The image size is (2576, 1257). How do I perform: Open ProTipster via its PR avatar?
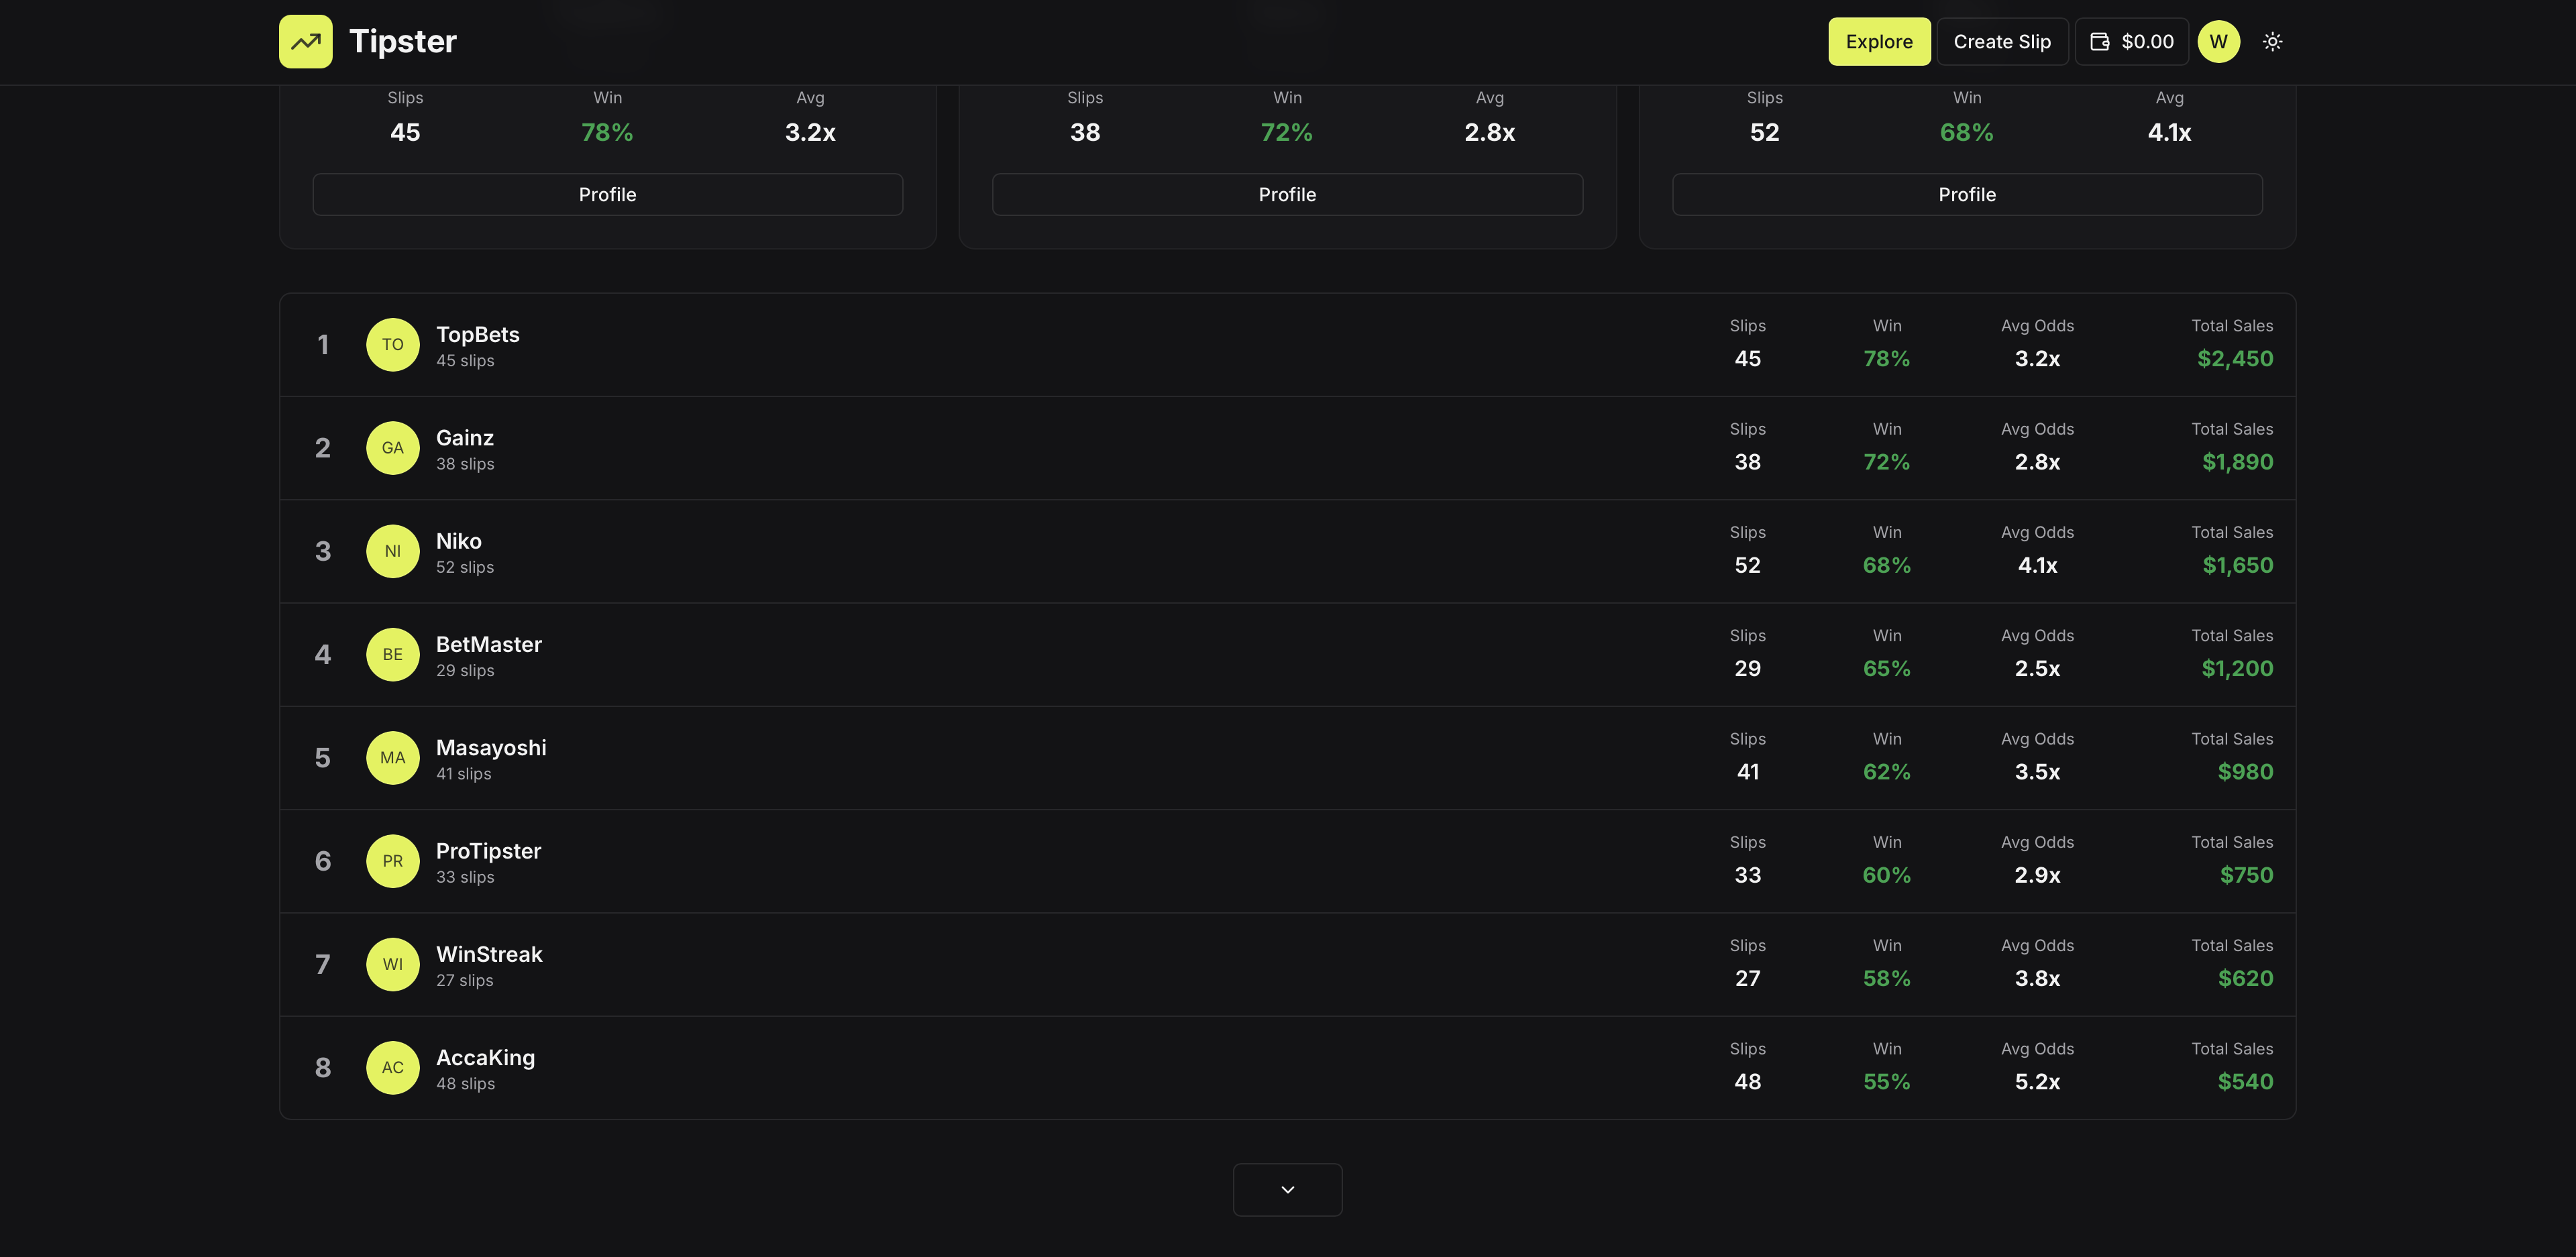[x=393, y=861]
